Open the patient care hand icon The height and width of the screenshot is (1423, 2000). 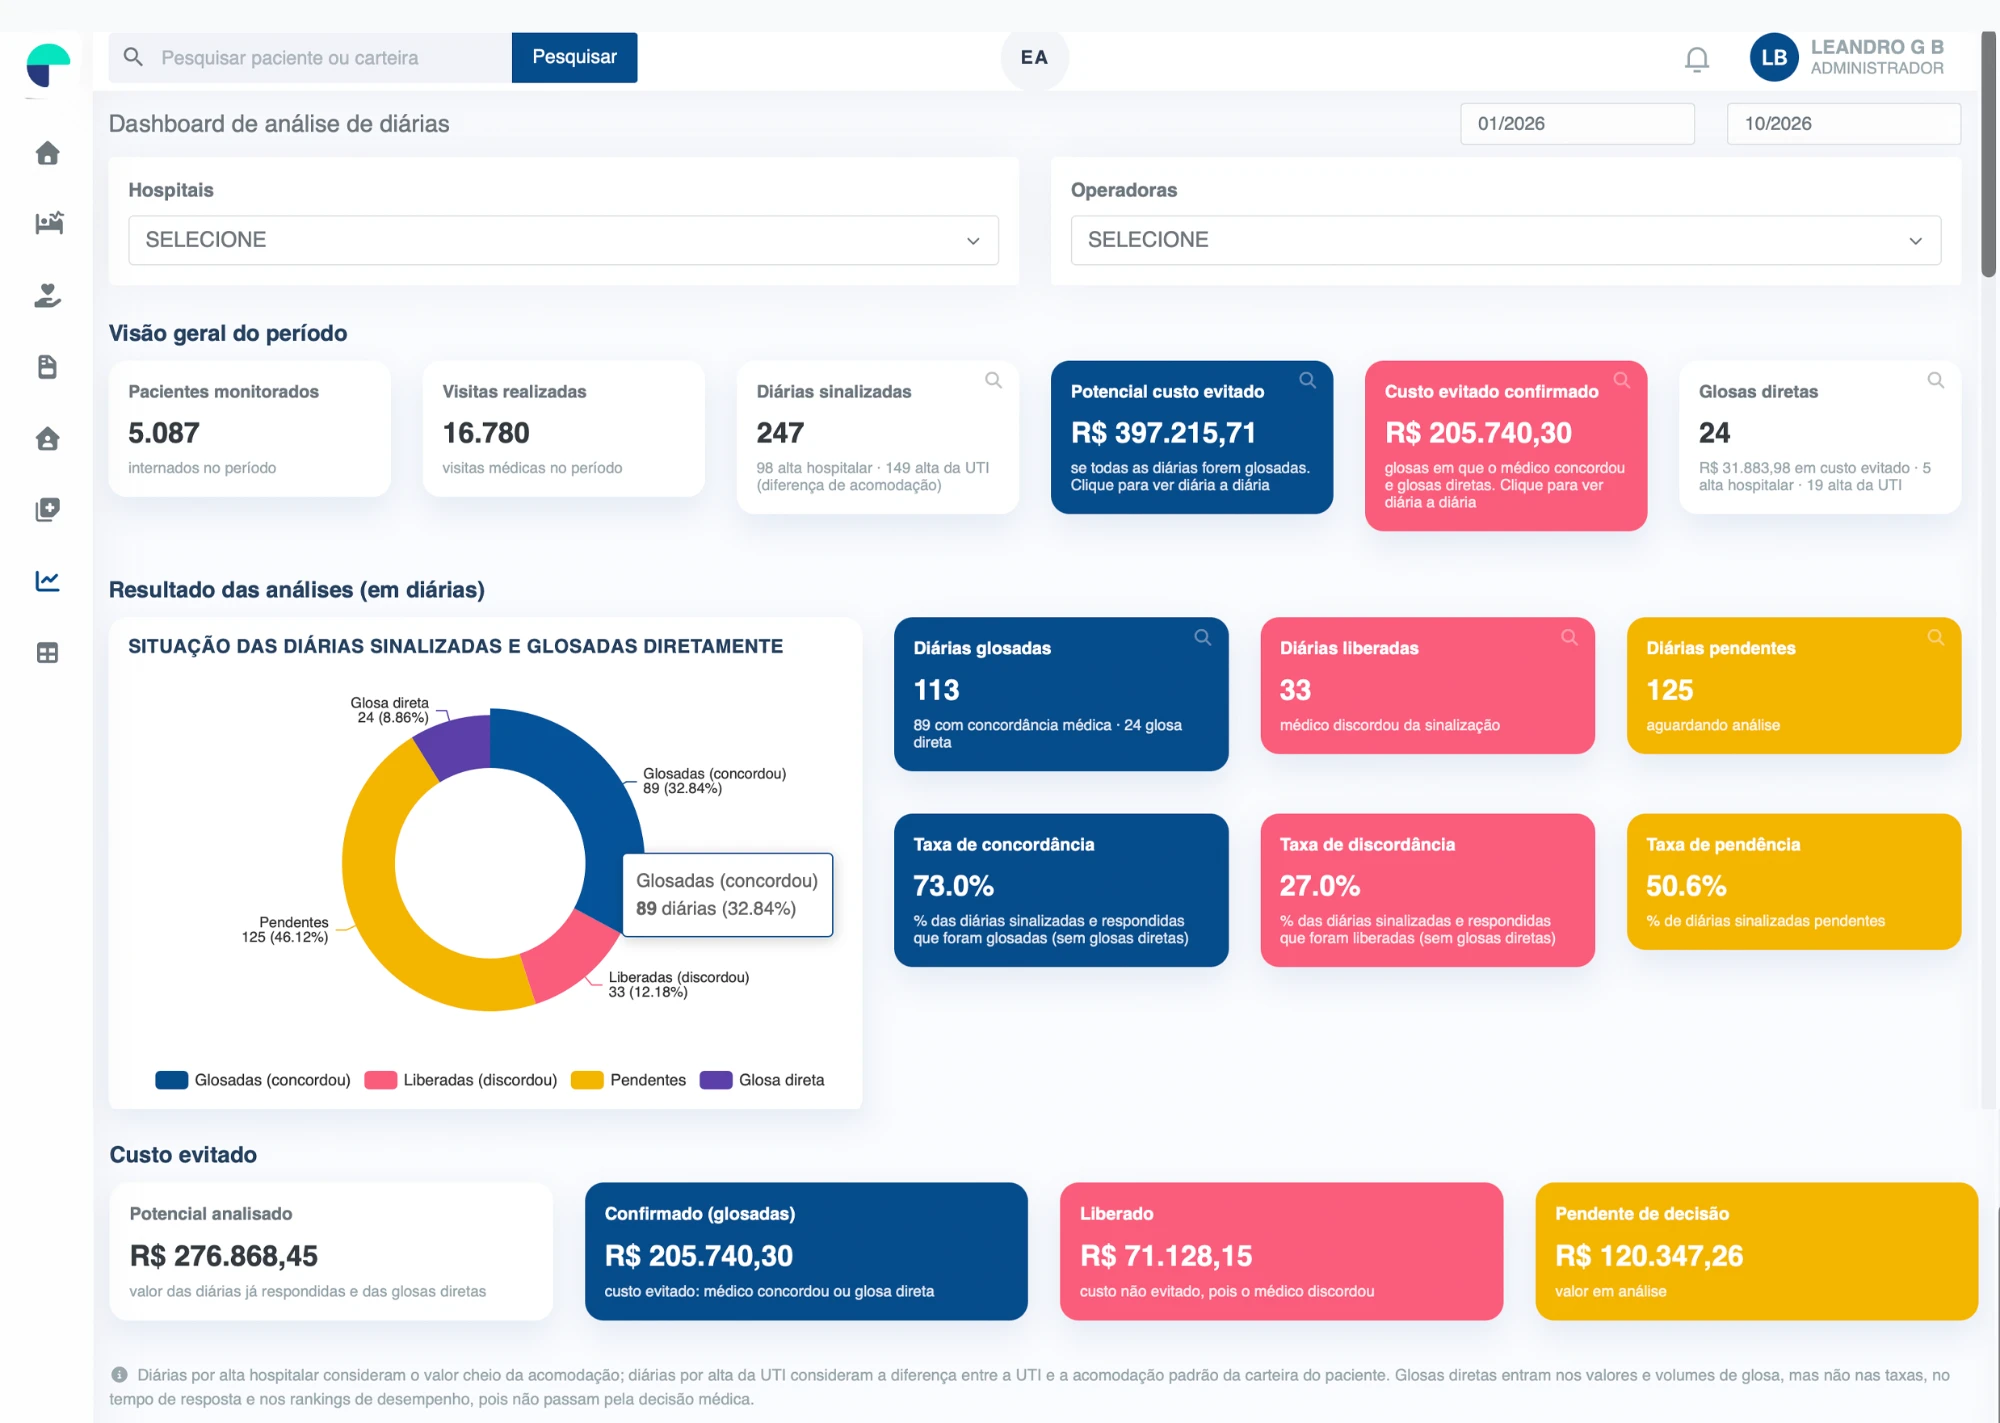[47, 295]
